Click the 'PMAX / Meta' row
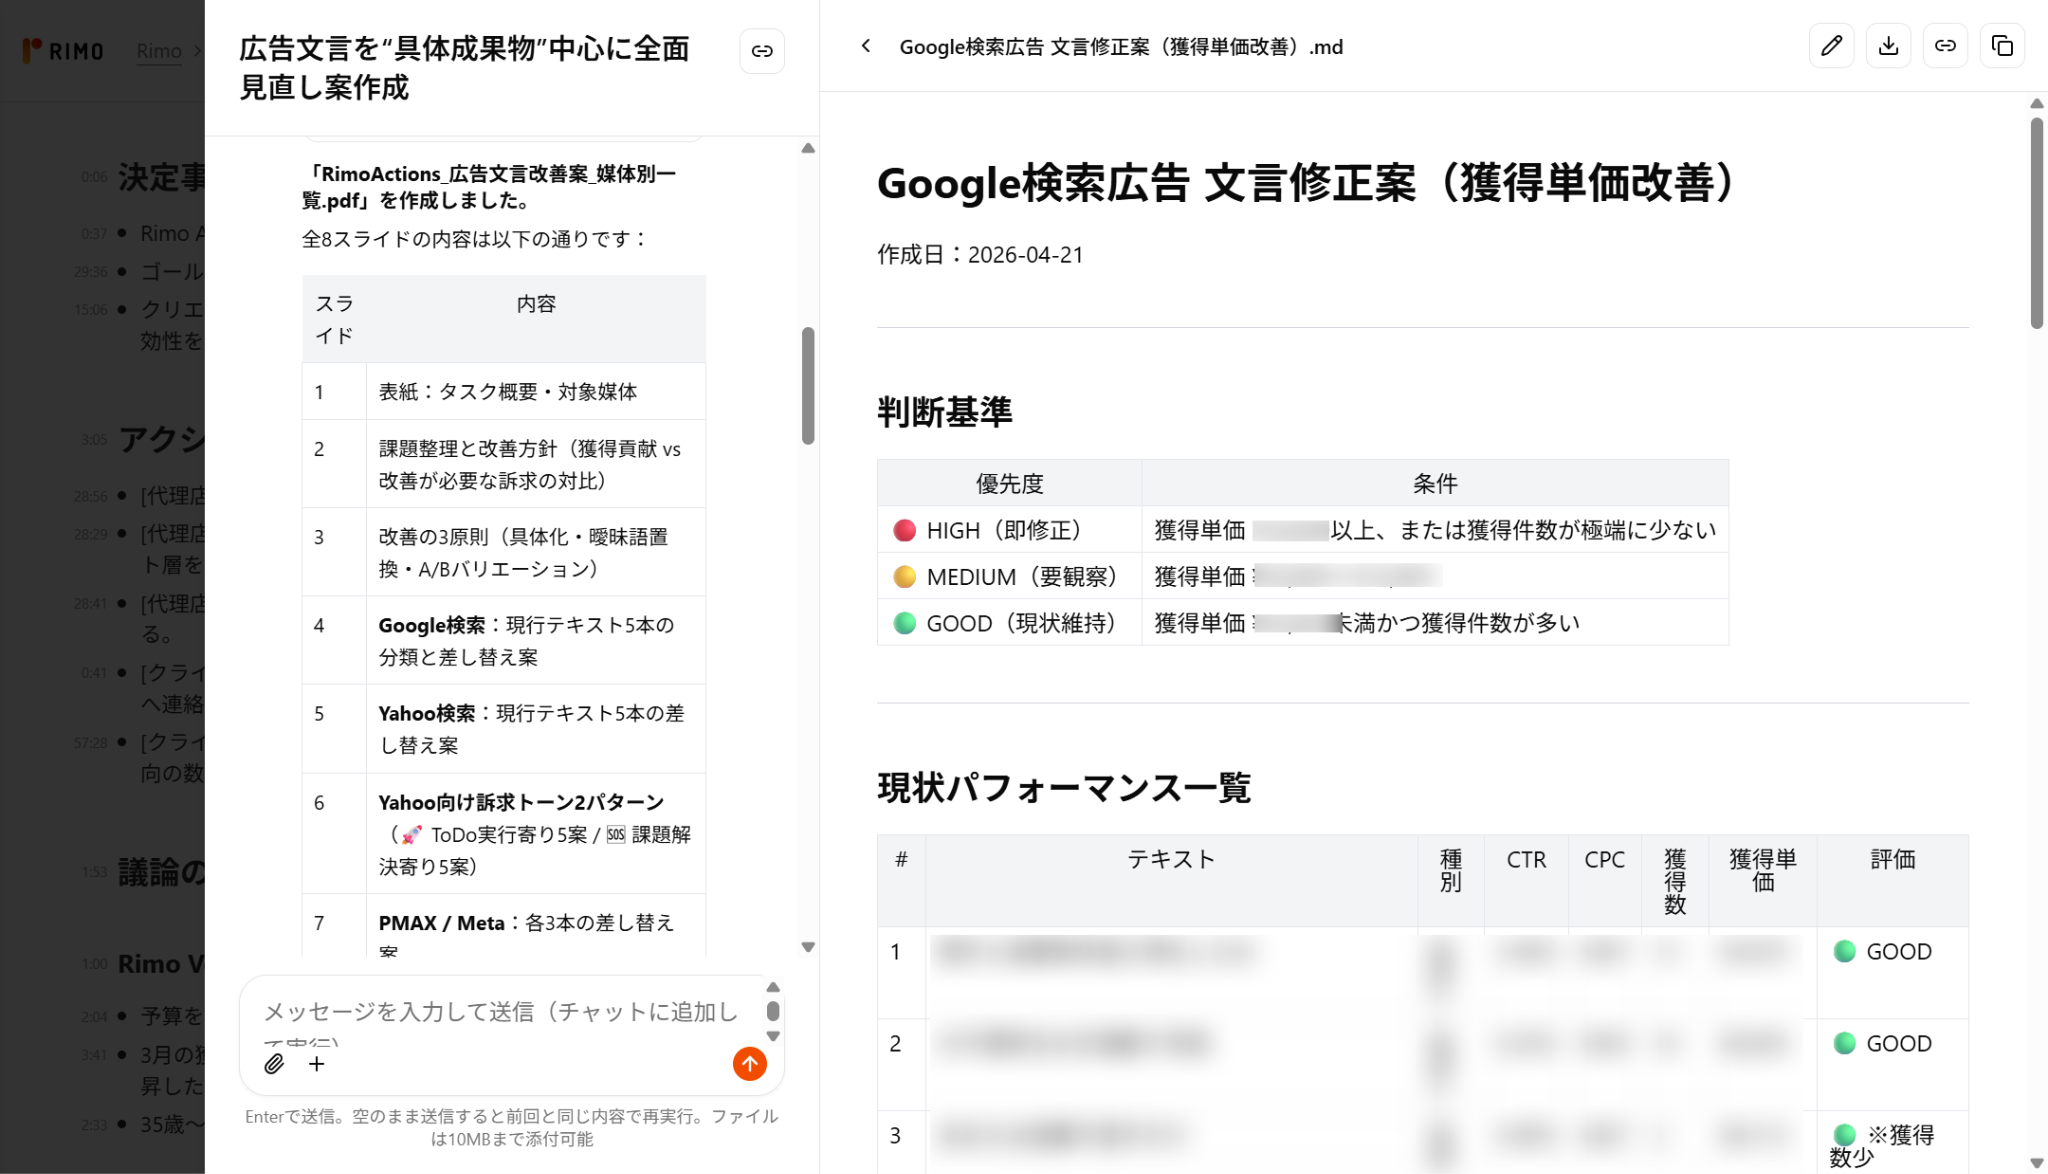This screenshot has height=1174, width=2048. [x=504, y=925]
